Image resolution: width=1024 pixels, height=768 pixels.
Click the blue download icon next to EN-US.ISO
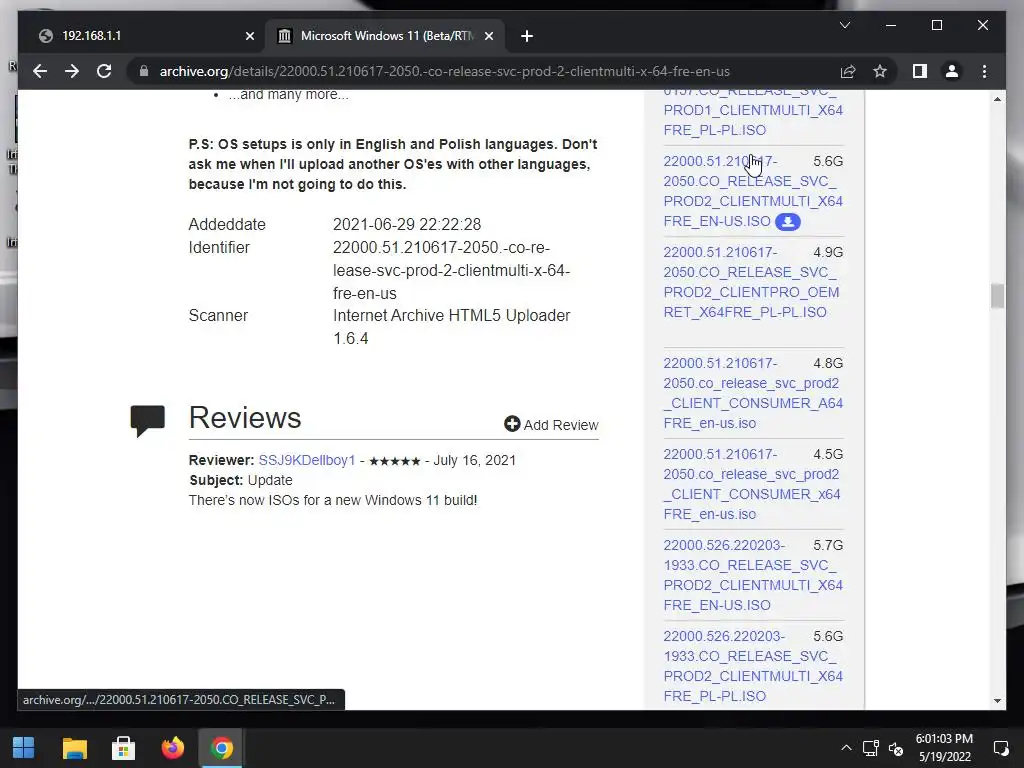pos(788,222)
